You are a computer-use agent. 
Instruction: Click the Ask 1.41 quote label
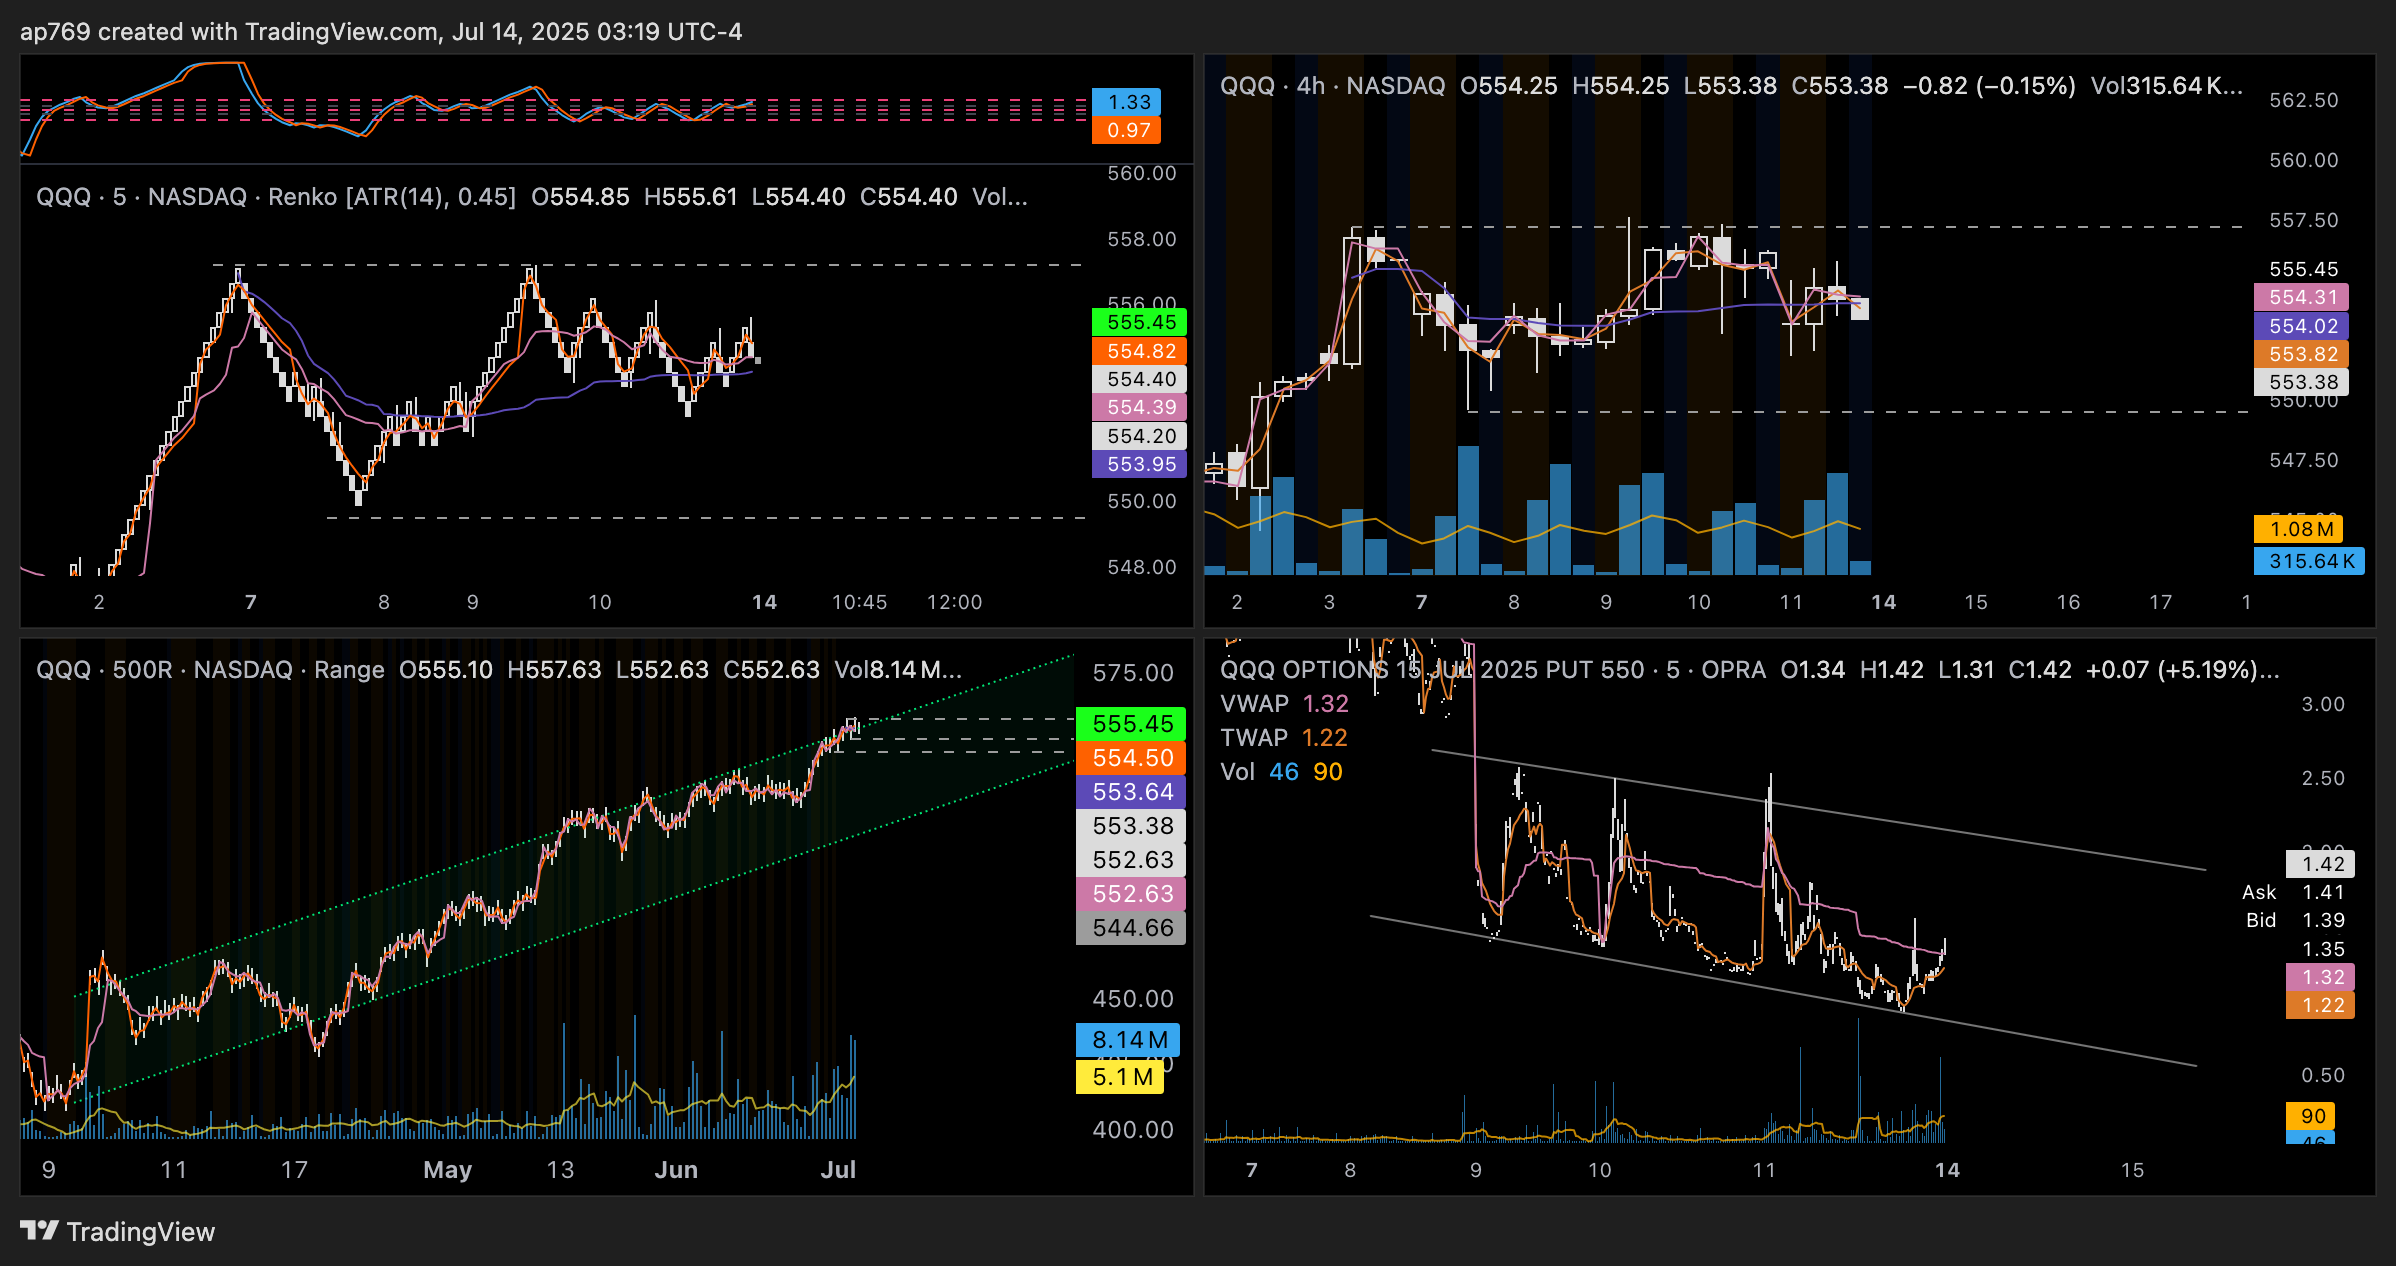(2293, 893)
